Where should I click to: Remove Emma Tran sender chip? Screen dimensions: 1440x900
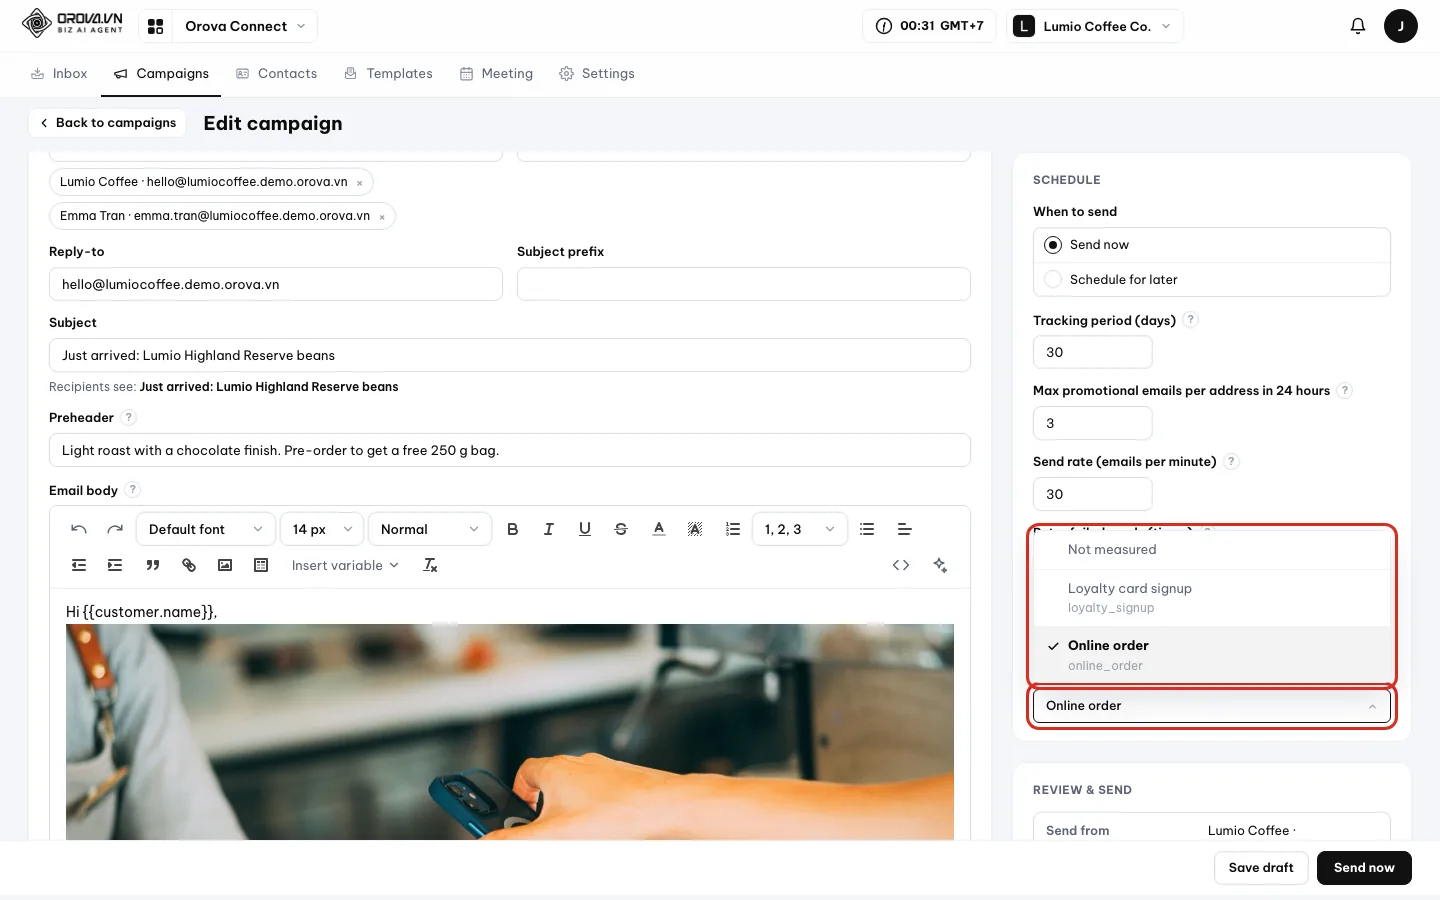(382, 217)
